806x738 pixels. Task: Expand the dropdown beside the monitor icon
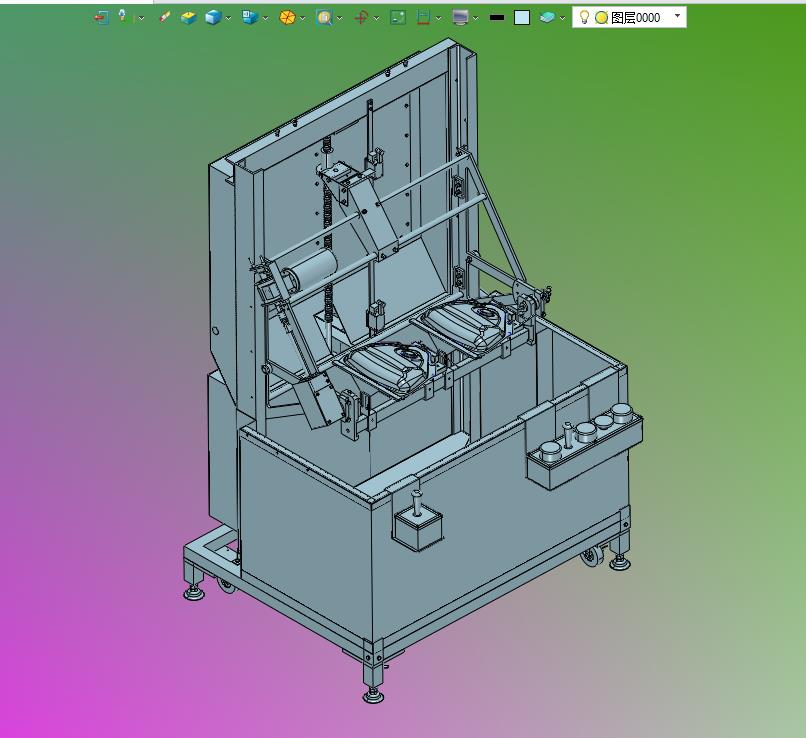pos(476,18)
